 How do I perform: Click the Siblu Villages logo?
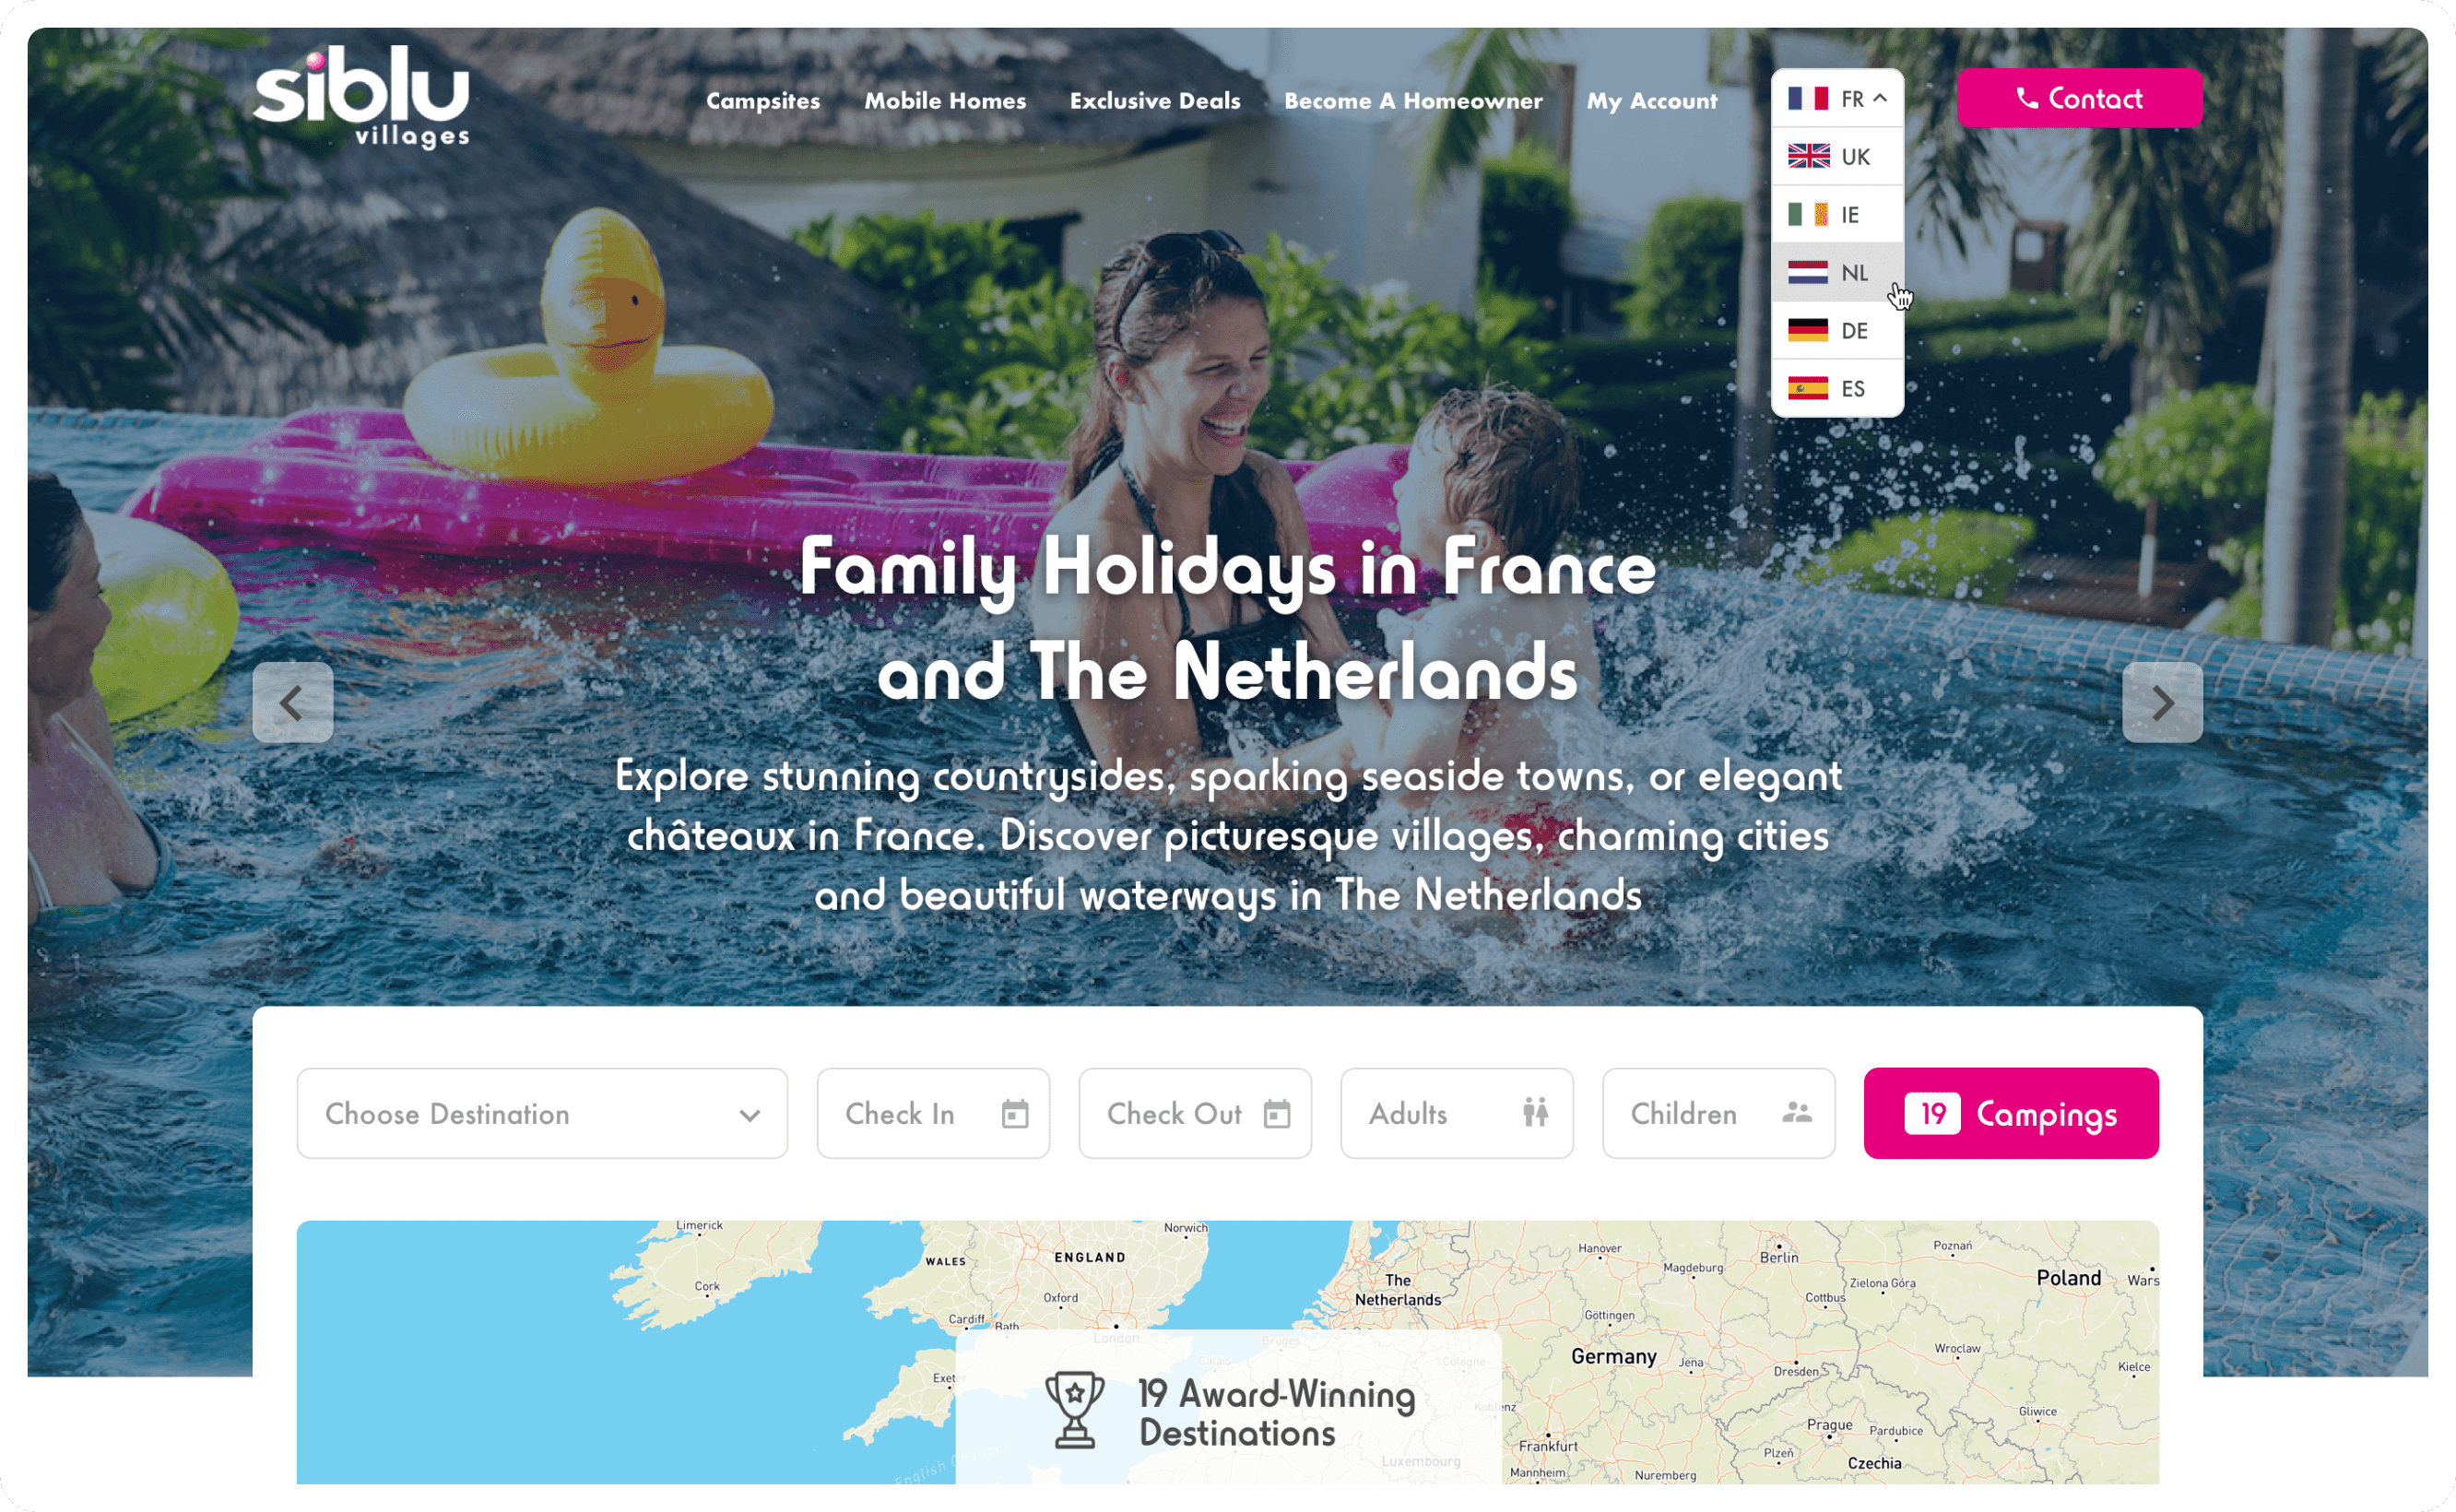coord(361,97)
